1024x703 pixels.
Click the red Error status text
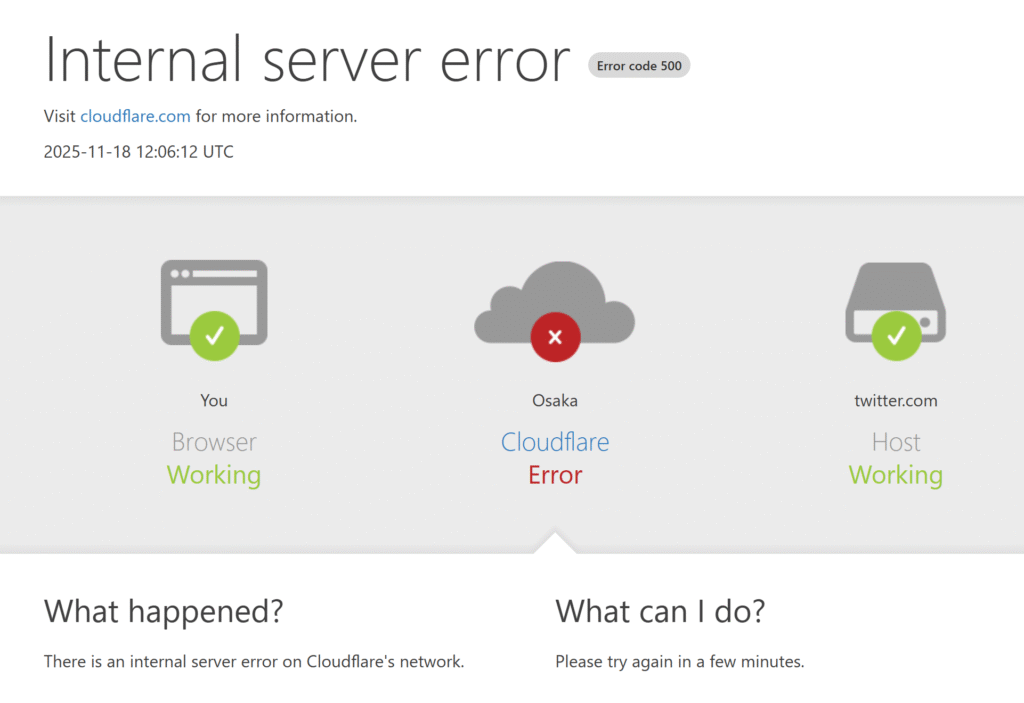coord(555,475)
